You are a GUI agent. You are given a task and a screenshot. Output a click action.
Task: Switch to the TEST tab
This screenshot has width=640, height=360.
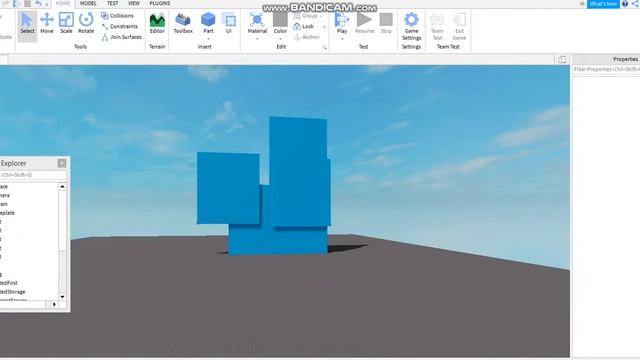point(112,3)
